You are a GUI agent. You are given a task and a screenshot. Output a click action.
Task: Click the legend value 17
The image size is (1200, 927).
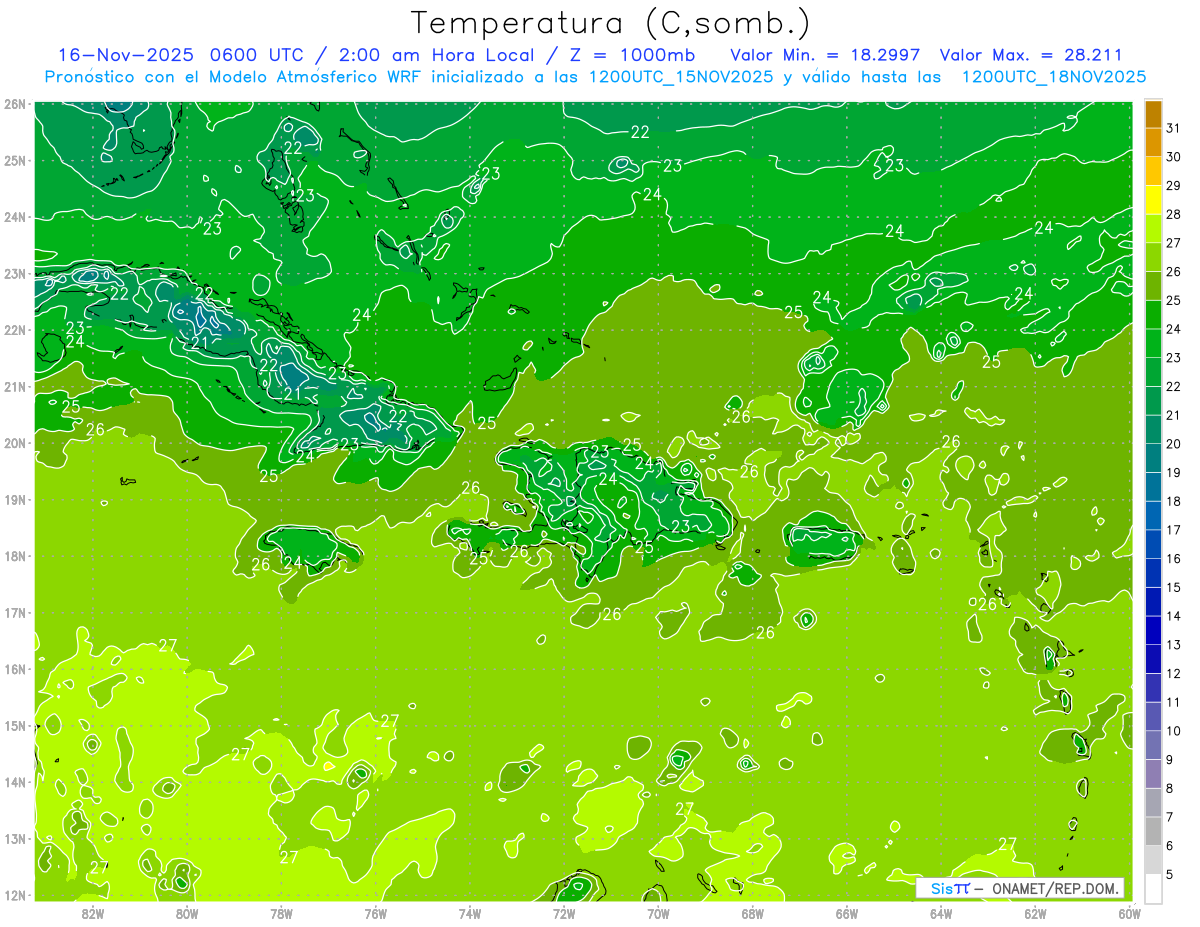click(1174, 530)
